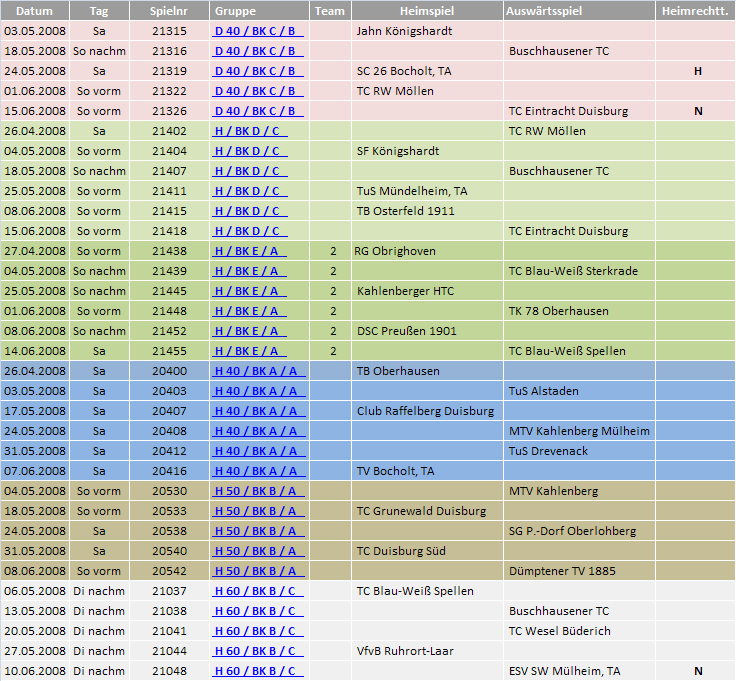
Task: Click the Heimrechtt. column header
Action: 695,11
